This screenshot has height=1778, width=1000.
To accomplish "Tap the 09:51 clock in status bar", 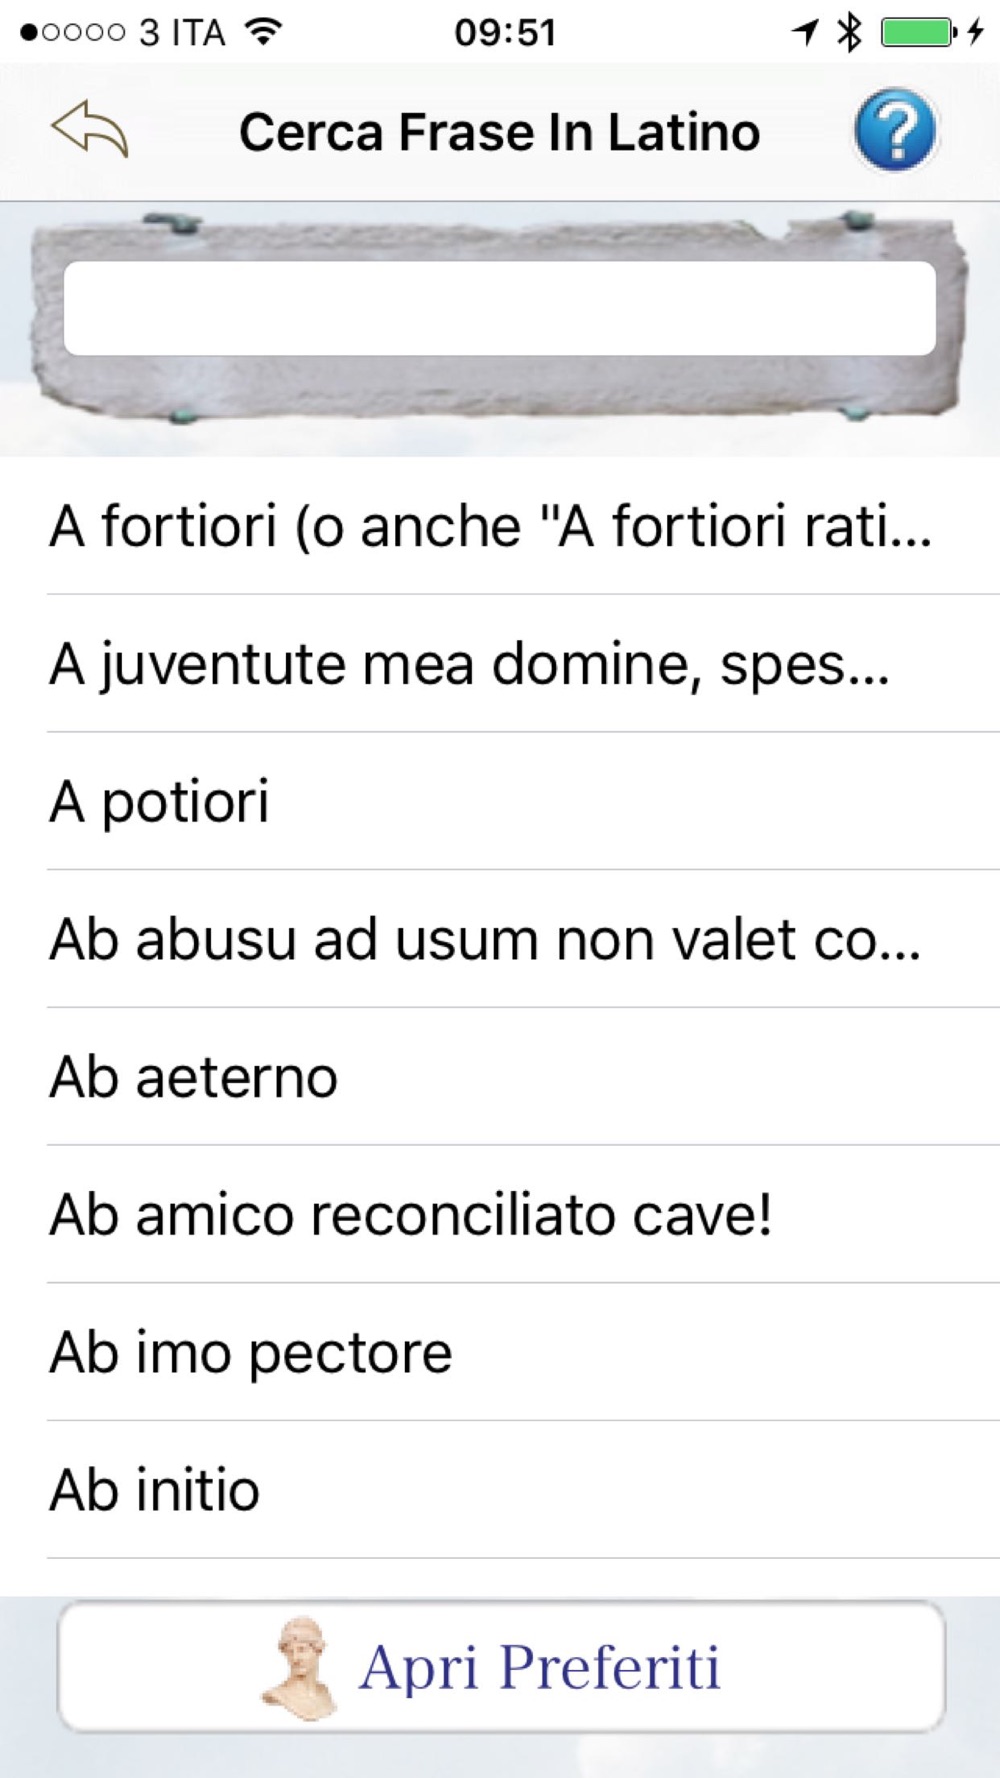I will pyautogui.click(x=504, y=32).
